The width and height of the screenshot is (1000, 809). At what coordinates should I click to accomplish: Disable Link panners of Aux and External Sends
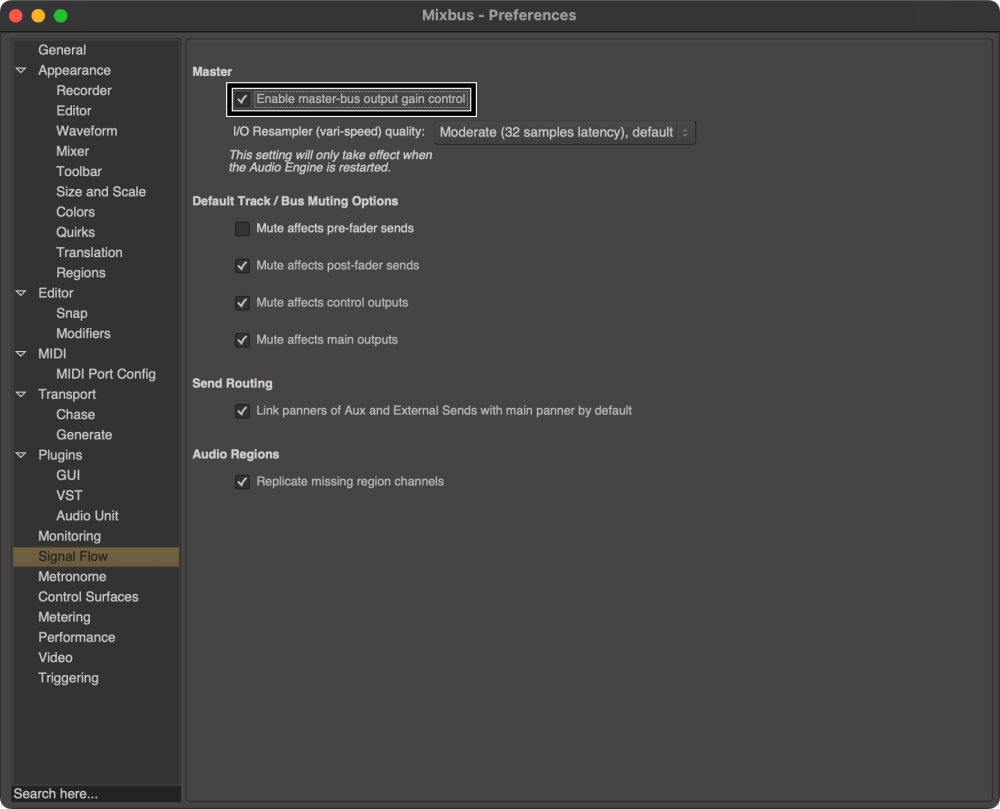click(x=242, y=410)
